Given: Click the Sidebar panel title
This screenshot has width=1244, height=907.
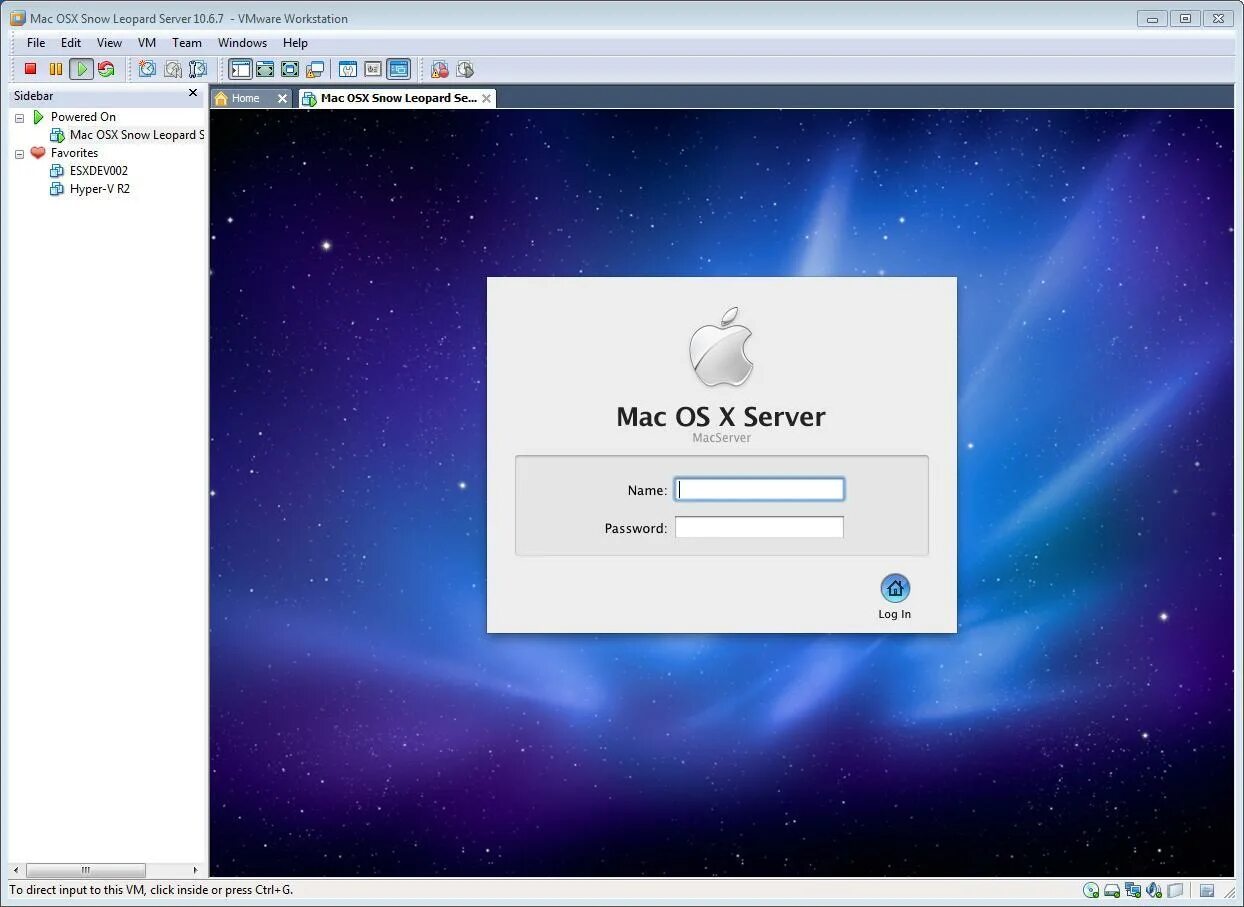Looking at the screenshot, I should [33, 96].
